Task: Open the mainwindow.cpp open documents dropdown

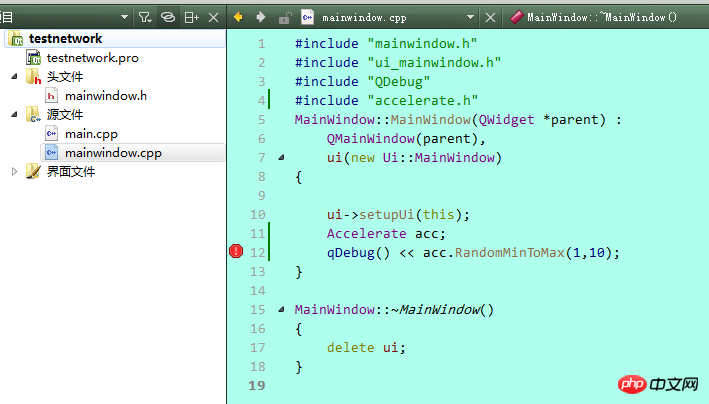Action: (470, 17)
